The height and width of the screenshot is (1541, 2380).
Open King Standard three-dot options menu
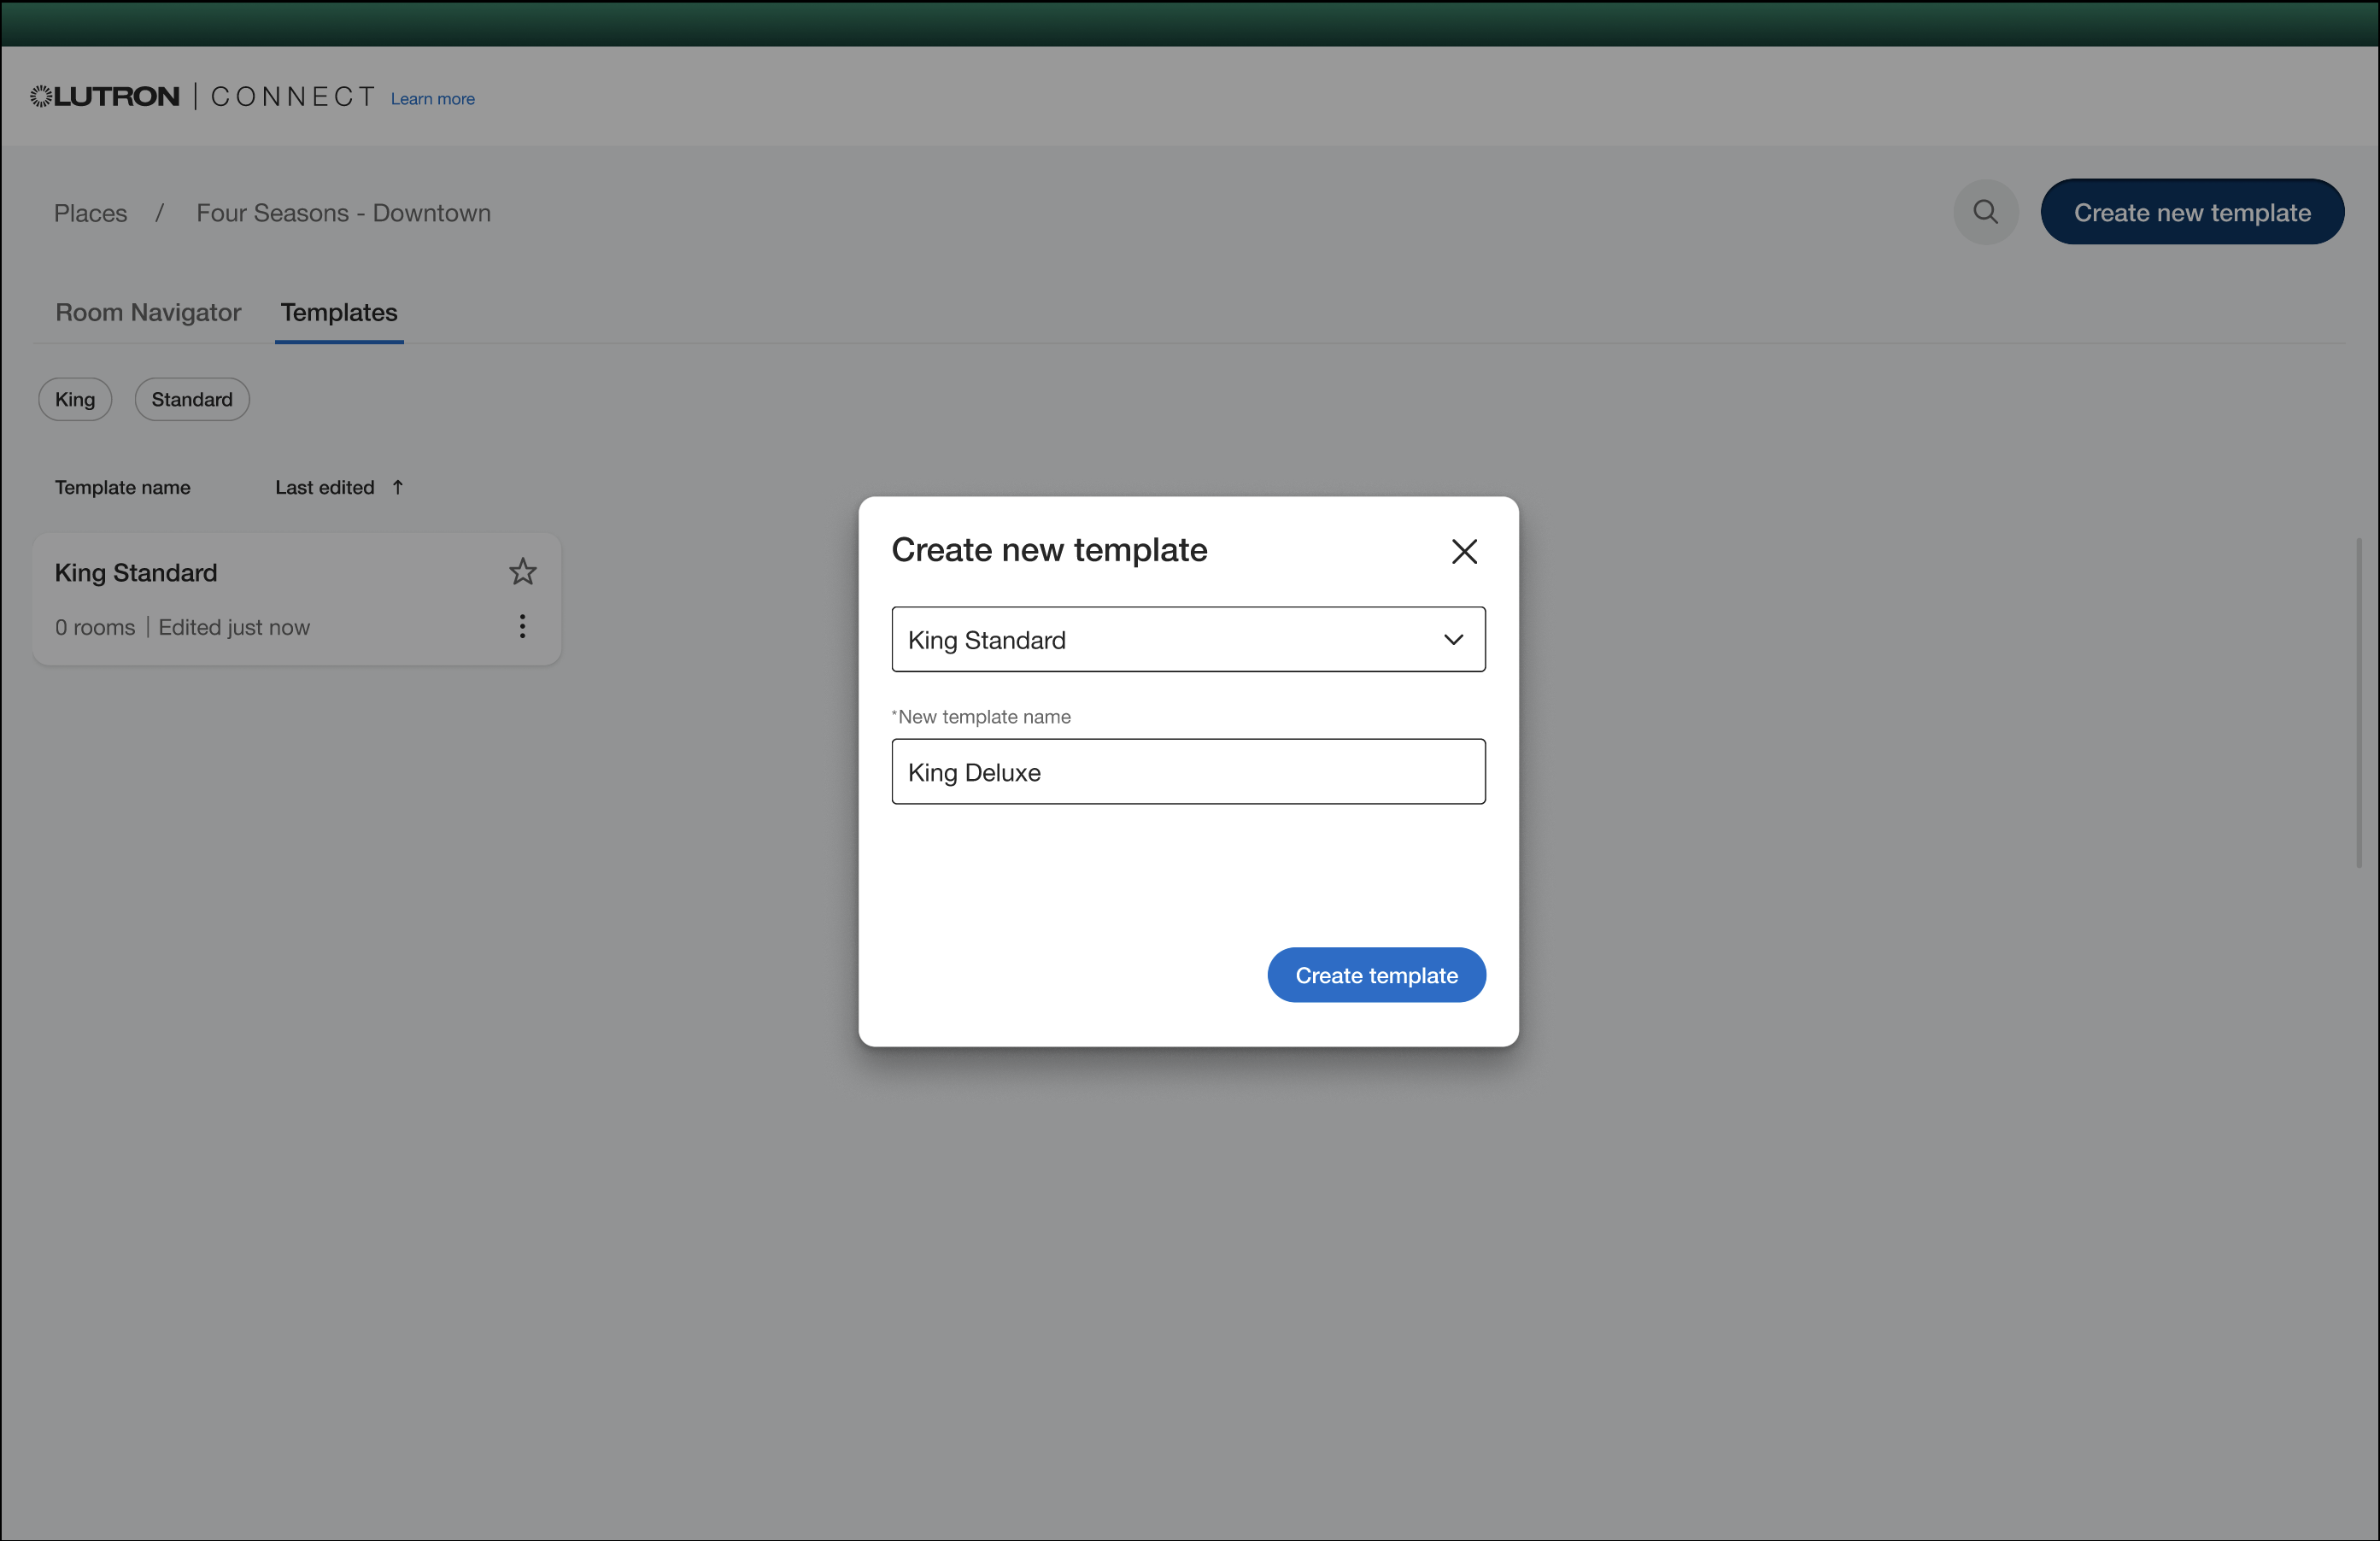(x=522, y=627)
